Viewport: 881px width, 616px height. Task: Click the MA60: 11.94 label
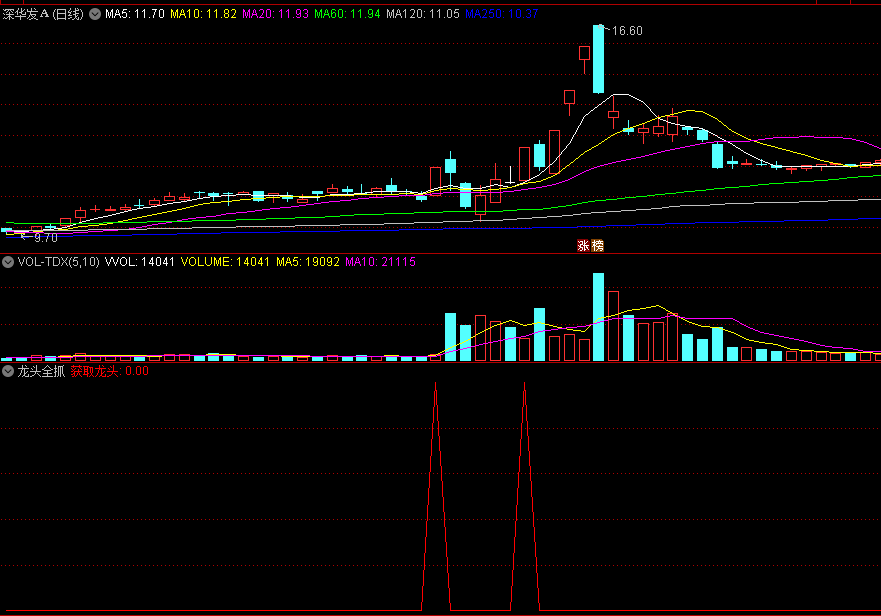click(x=347, y=14)
